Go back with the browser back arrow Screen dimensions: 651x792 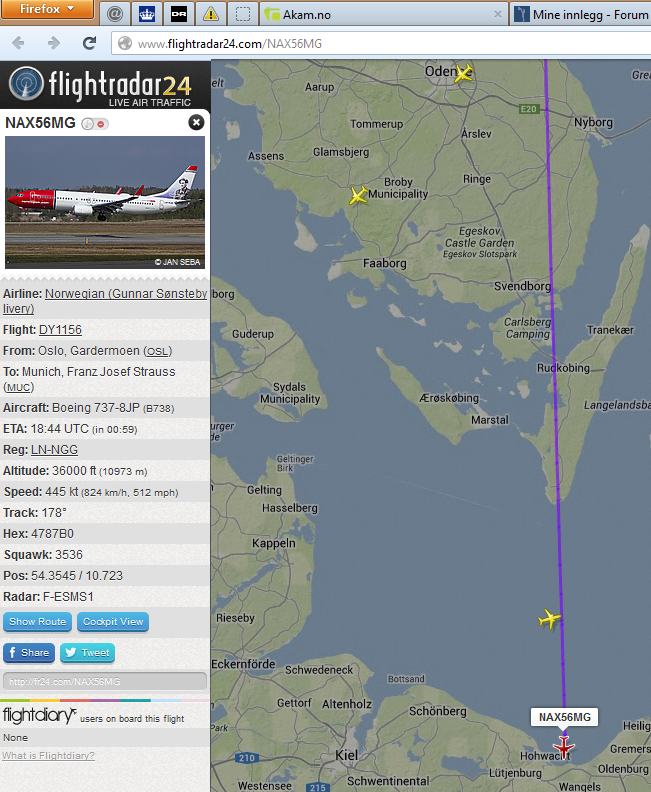pos(19,43)
